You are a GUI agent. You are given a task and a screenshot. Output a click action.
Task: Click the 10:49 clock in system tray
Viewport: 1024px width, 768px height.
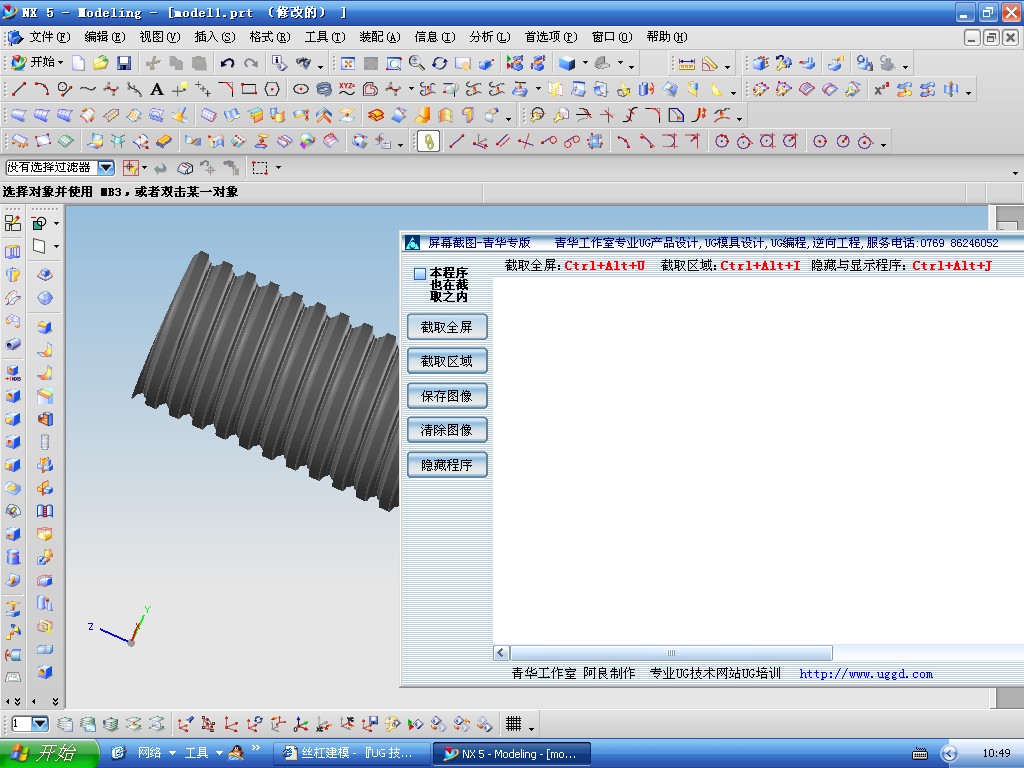coord(997,754)
